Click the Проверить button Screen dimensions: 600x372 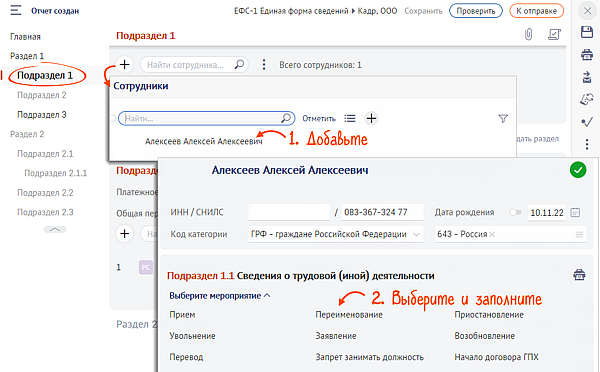tap(476, 11)
